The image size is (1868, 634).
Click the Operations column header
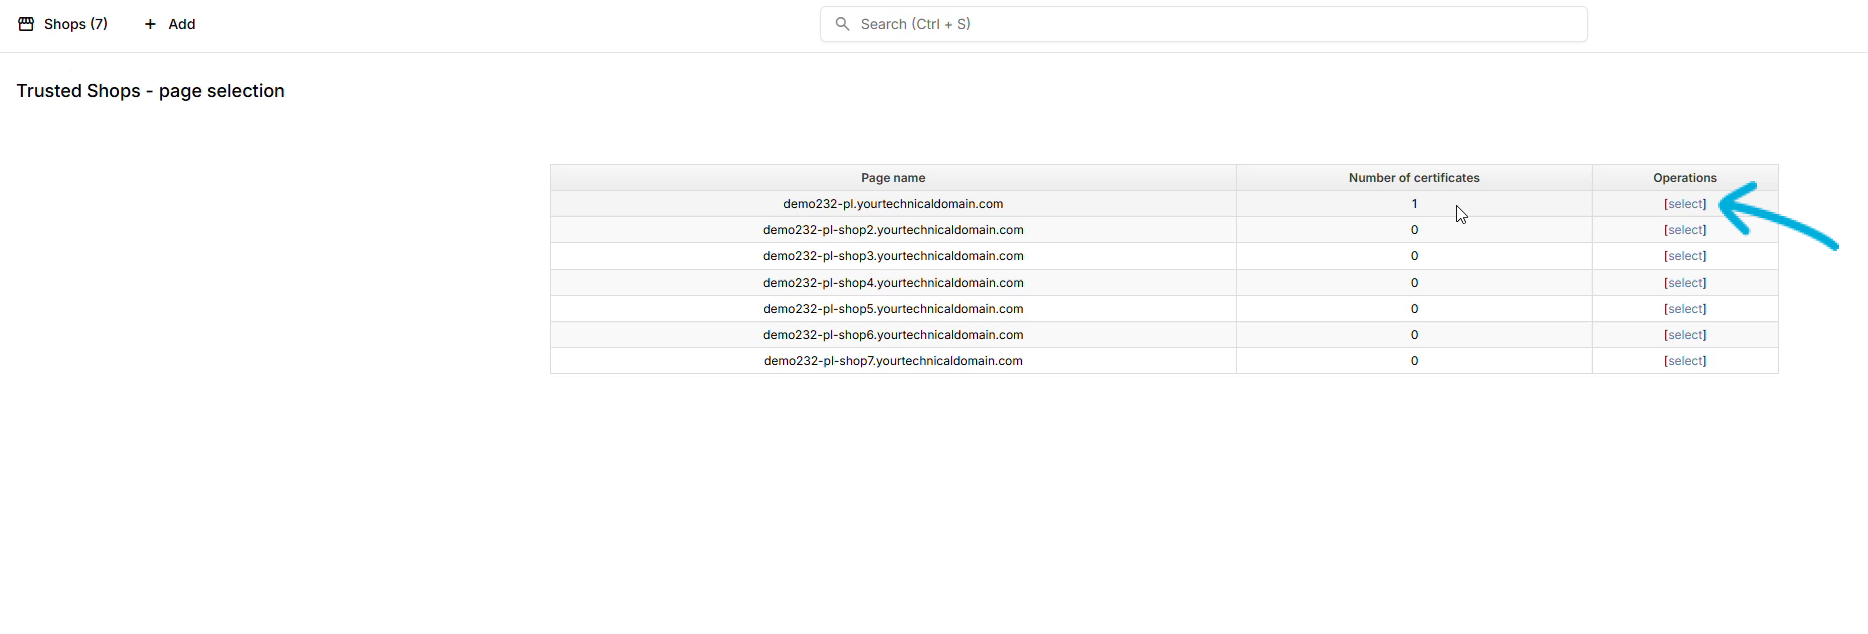[1685, 178]
